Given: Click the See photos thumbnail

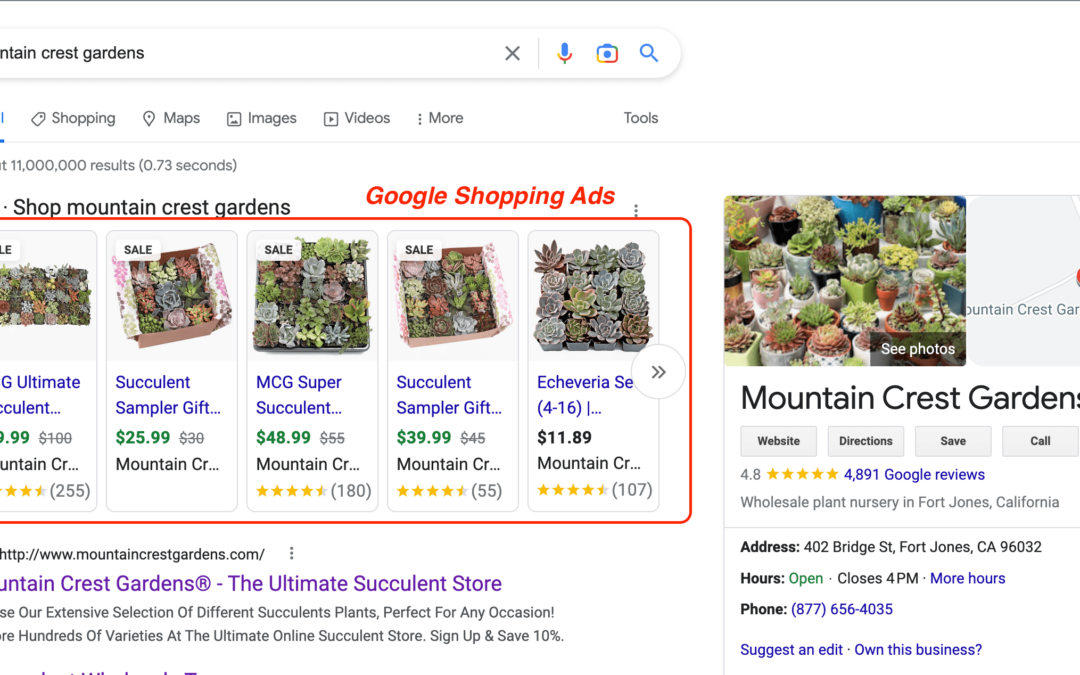Looking at the screenshot, I should click(917, 348).
